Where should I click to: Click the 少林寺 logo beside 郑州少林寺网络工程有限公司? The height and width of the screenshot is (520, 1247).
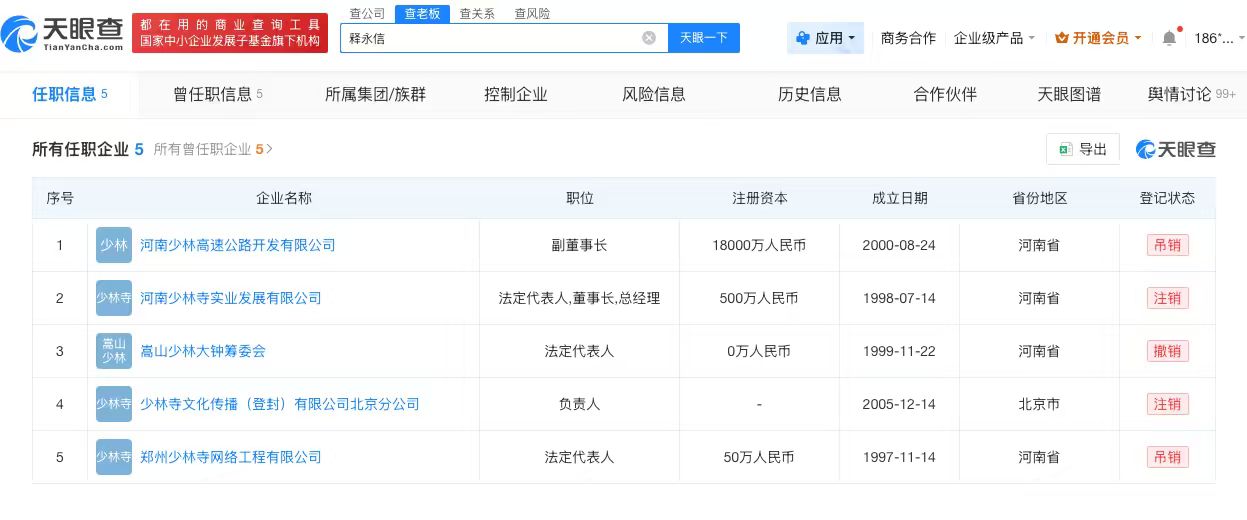[x=114, y=457]
